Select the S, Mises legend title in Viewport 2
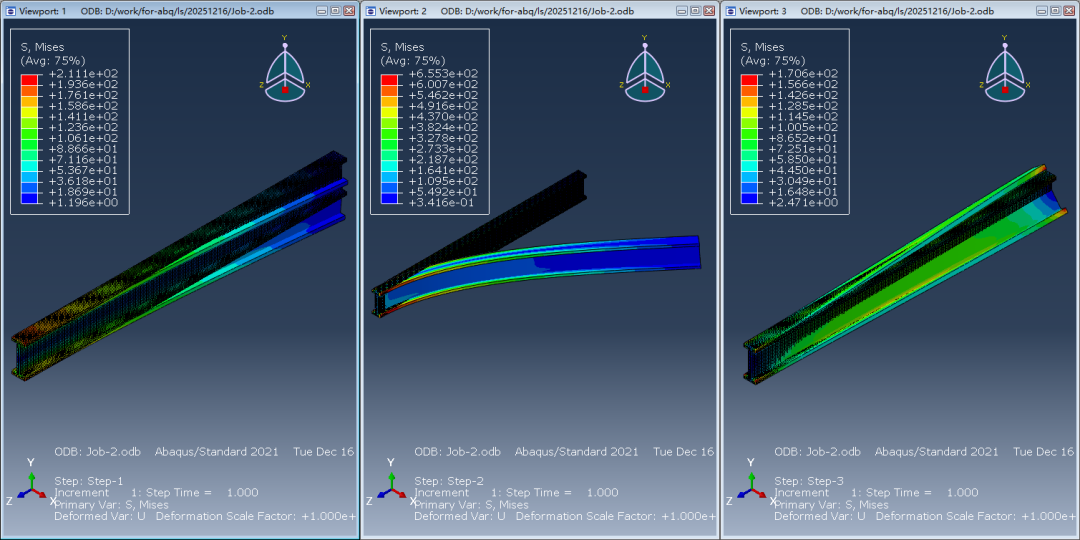 403,47
